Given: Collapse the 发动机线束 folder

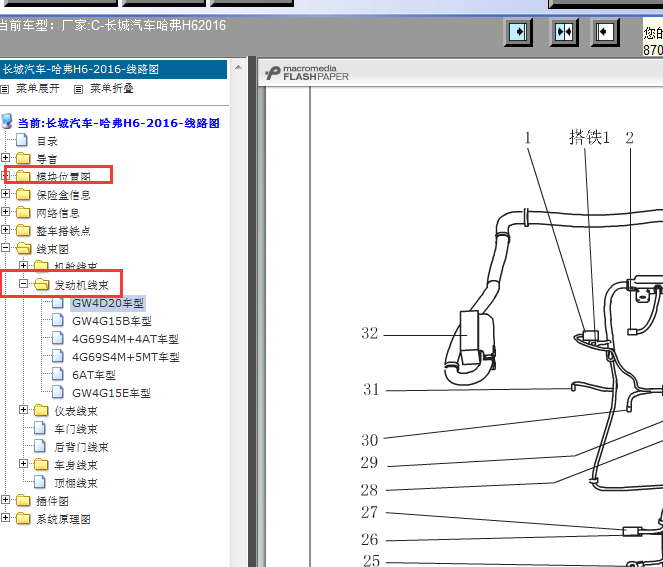Looking at the screenshot, I should (23, 284).
